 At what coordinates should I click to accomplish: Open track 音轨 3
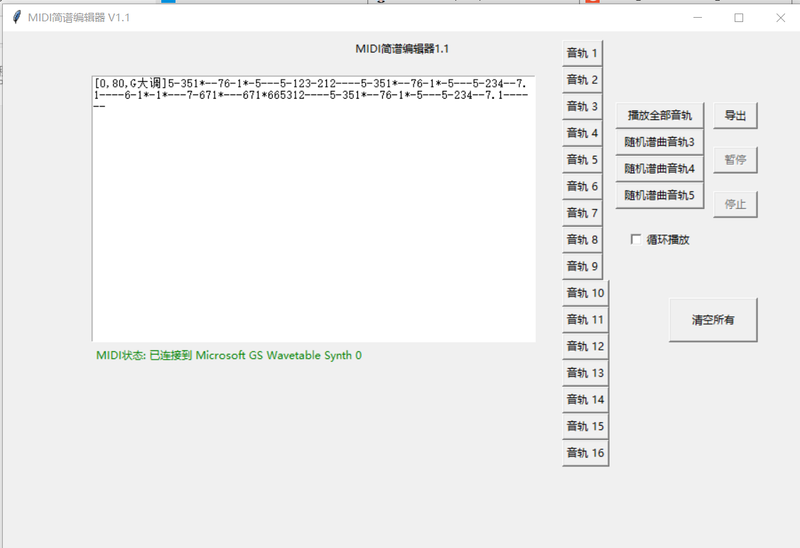pyautogui.click(x=582, y=106)
